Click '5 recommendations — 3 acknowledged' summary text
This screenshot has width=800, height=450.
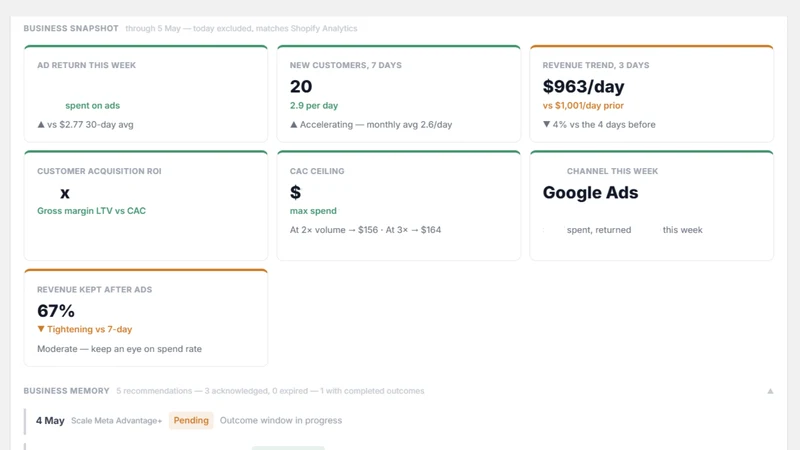pyautogui.click(x=192, y=391)
